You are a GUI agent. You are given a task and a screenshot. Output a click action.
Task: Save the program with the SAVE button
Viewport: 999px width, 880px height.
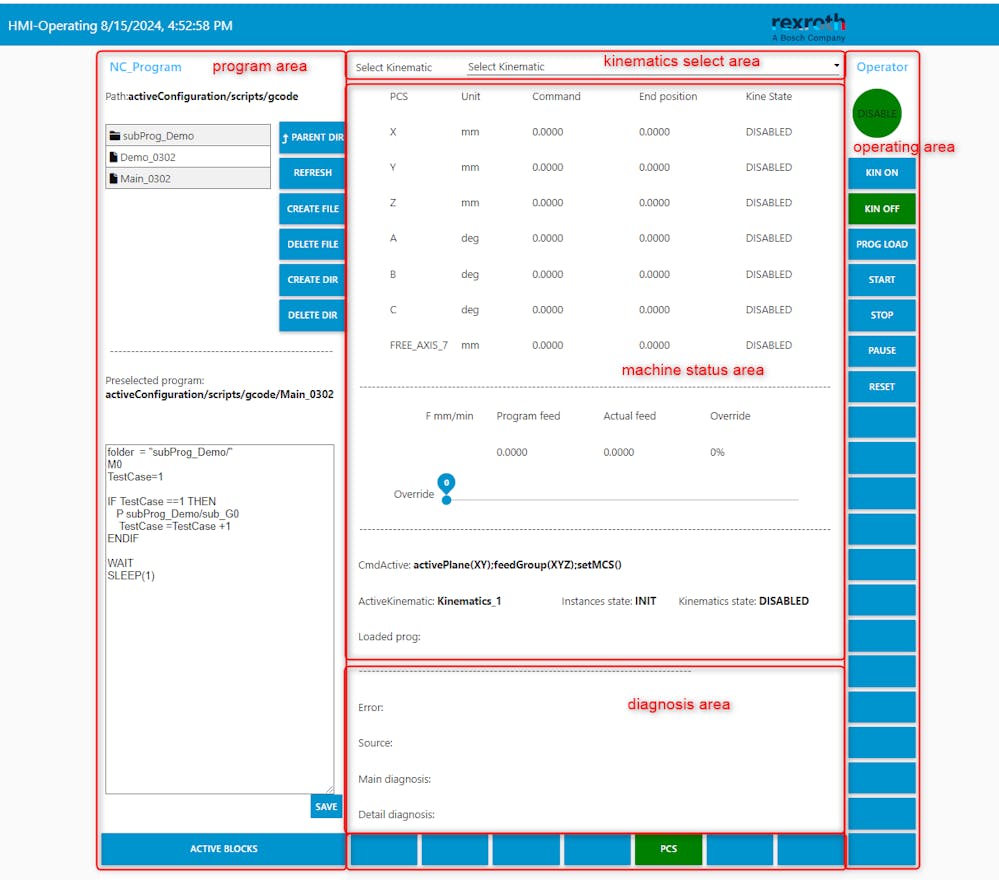pyautogui.click(x=326, y=807)
